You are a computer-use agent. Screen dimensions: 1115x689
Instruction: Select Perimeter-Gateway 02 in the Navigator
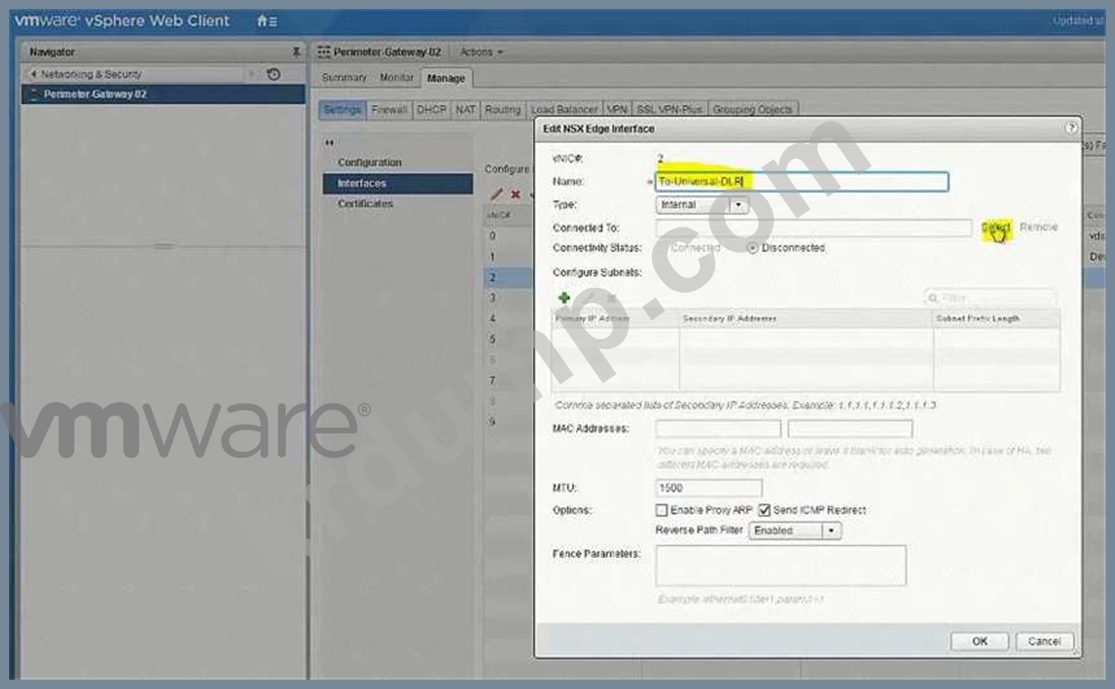(x=163, y=94)
